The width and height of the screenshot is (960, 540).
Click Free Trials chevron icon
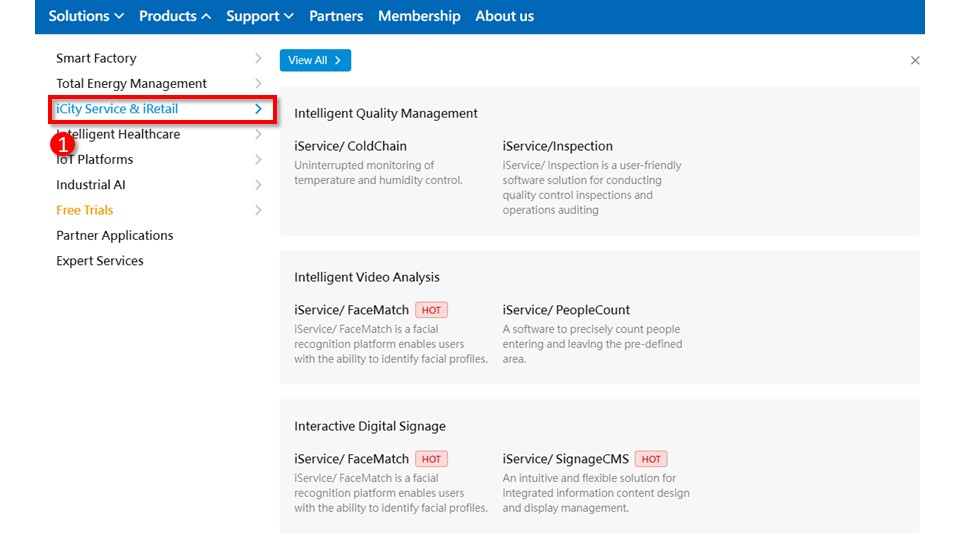258,210
